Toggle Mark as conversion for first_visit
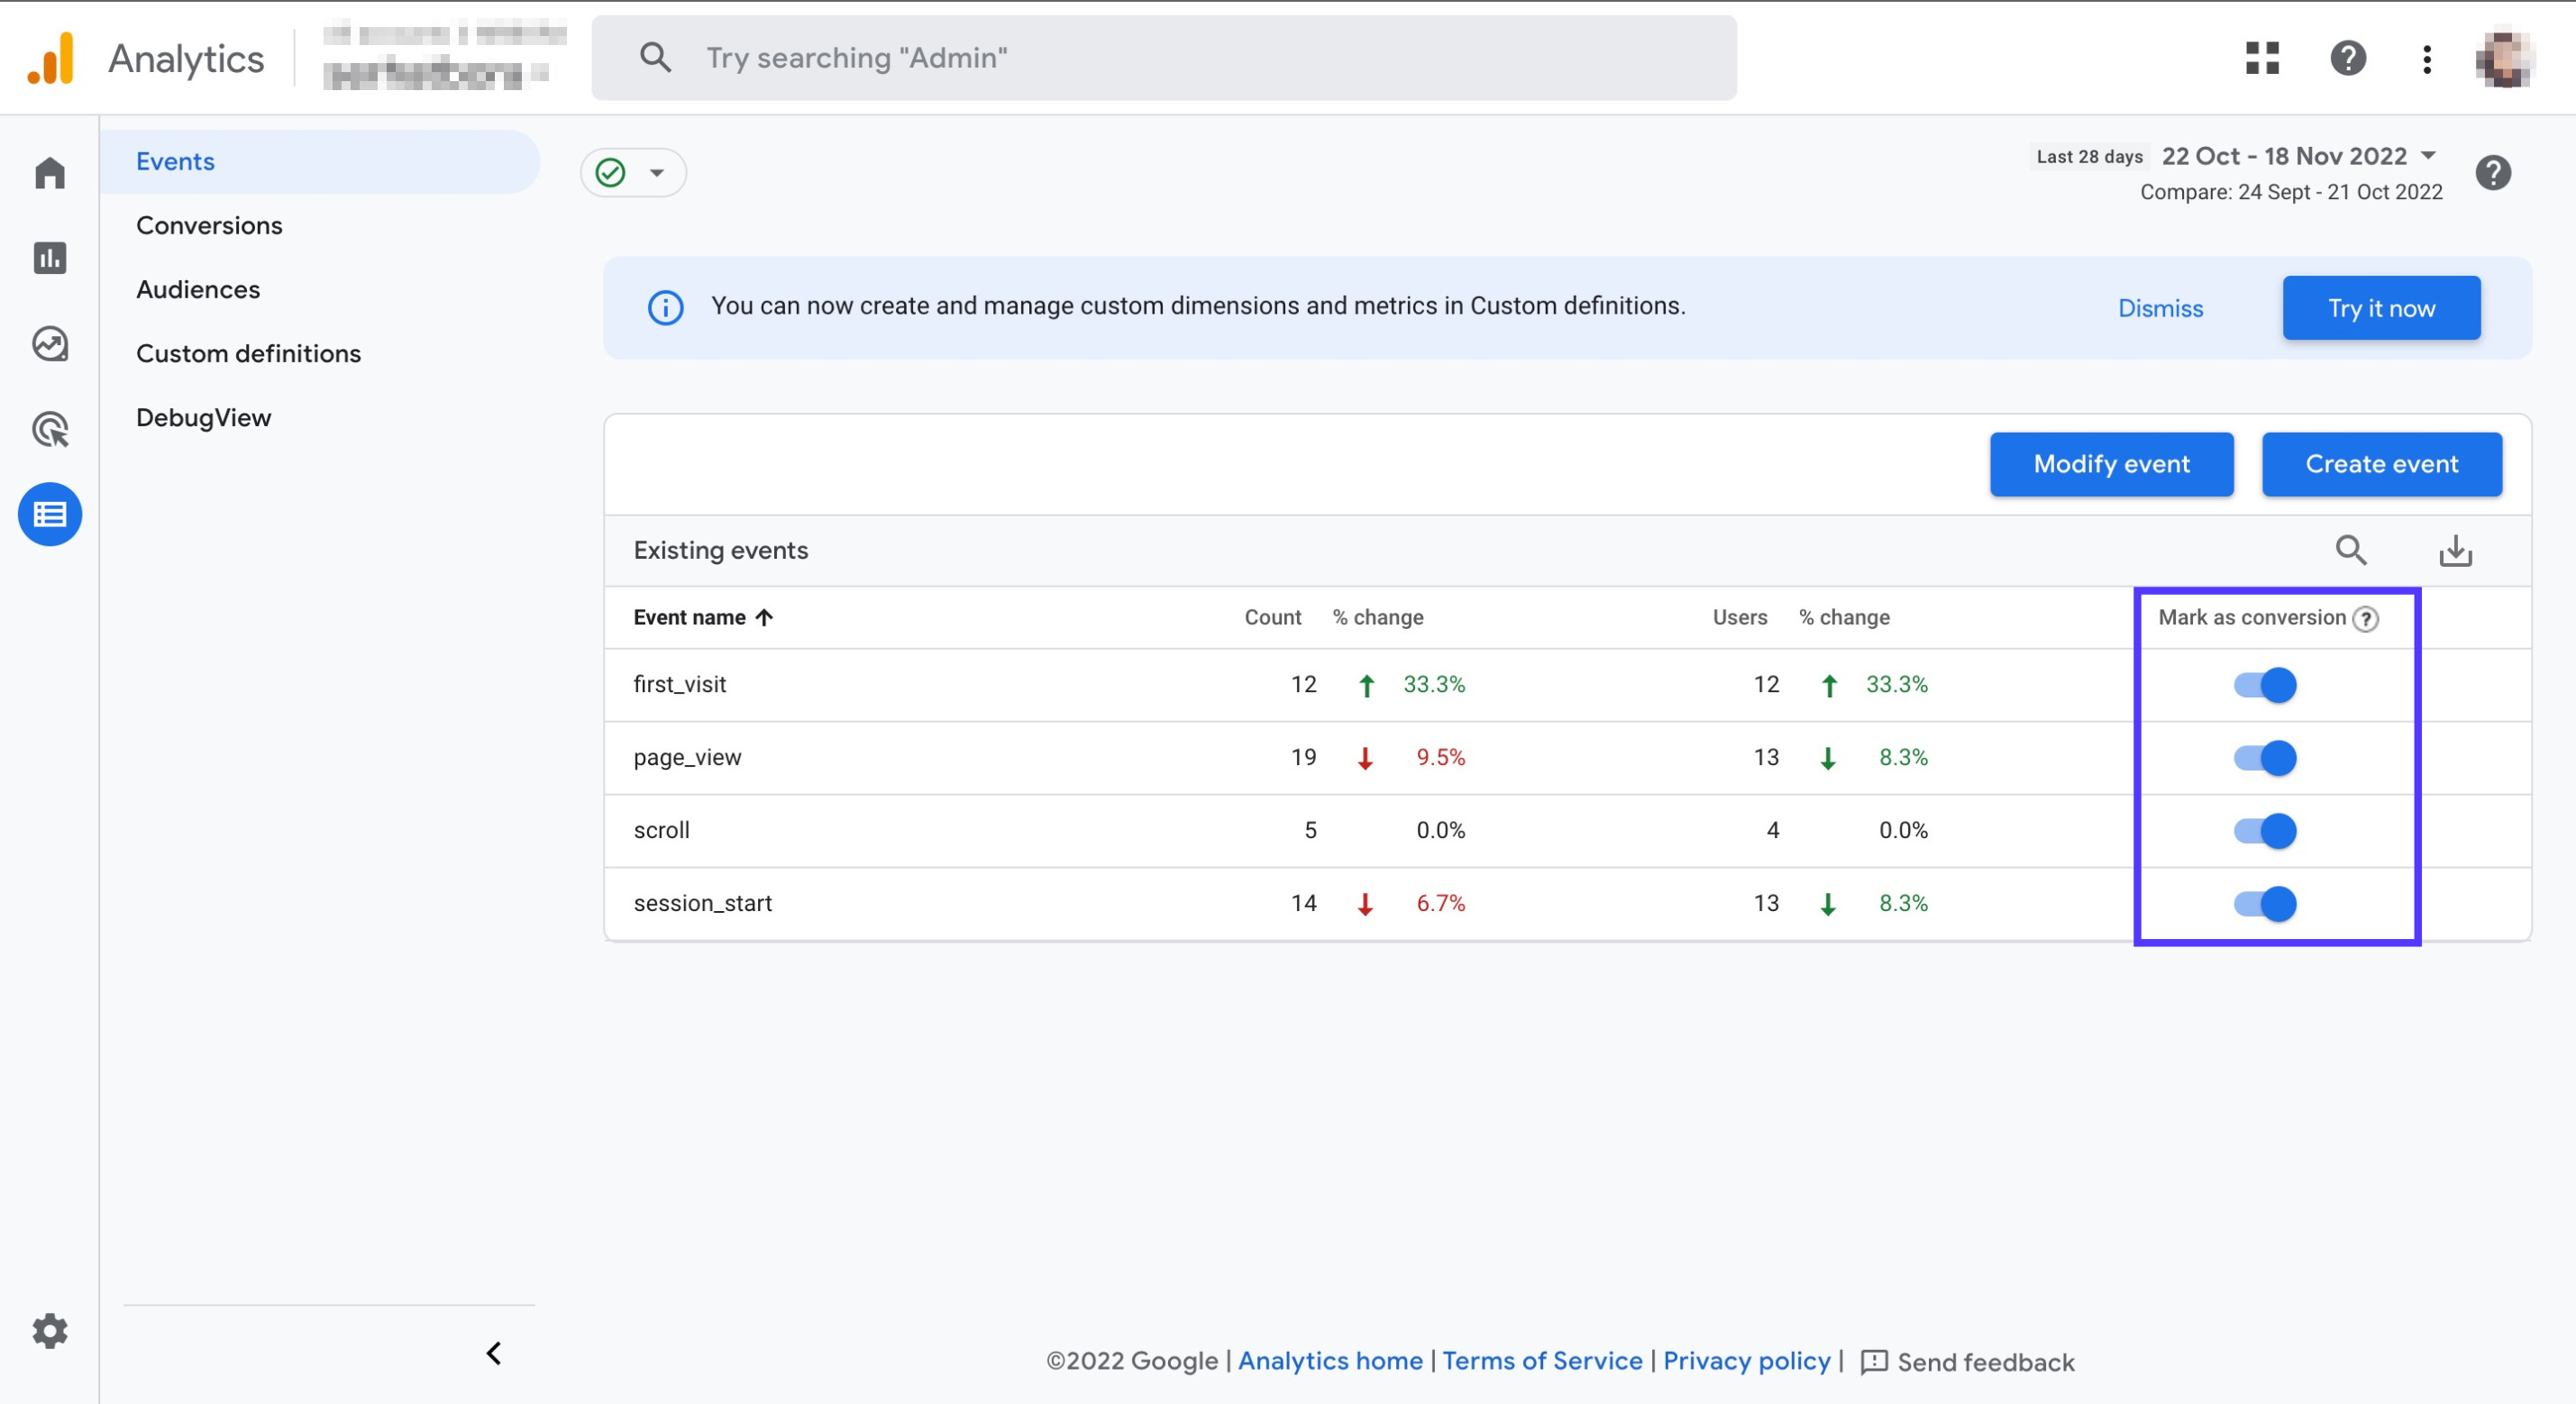 (x=2265, y=683)
